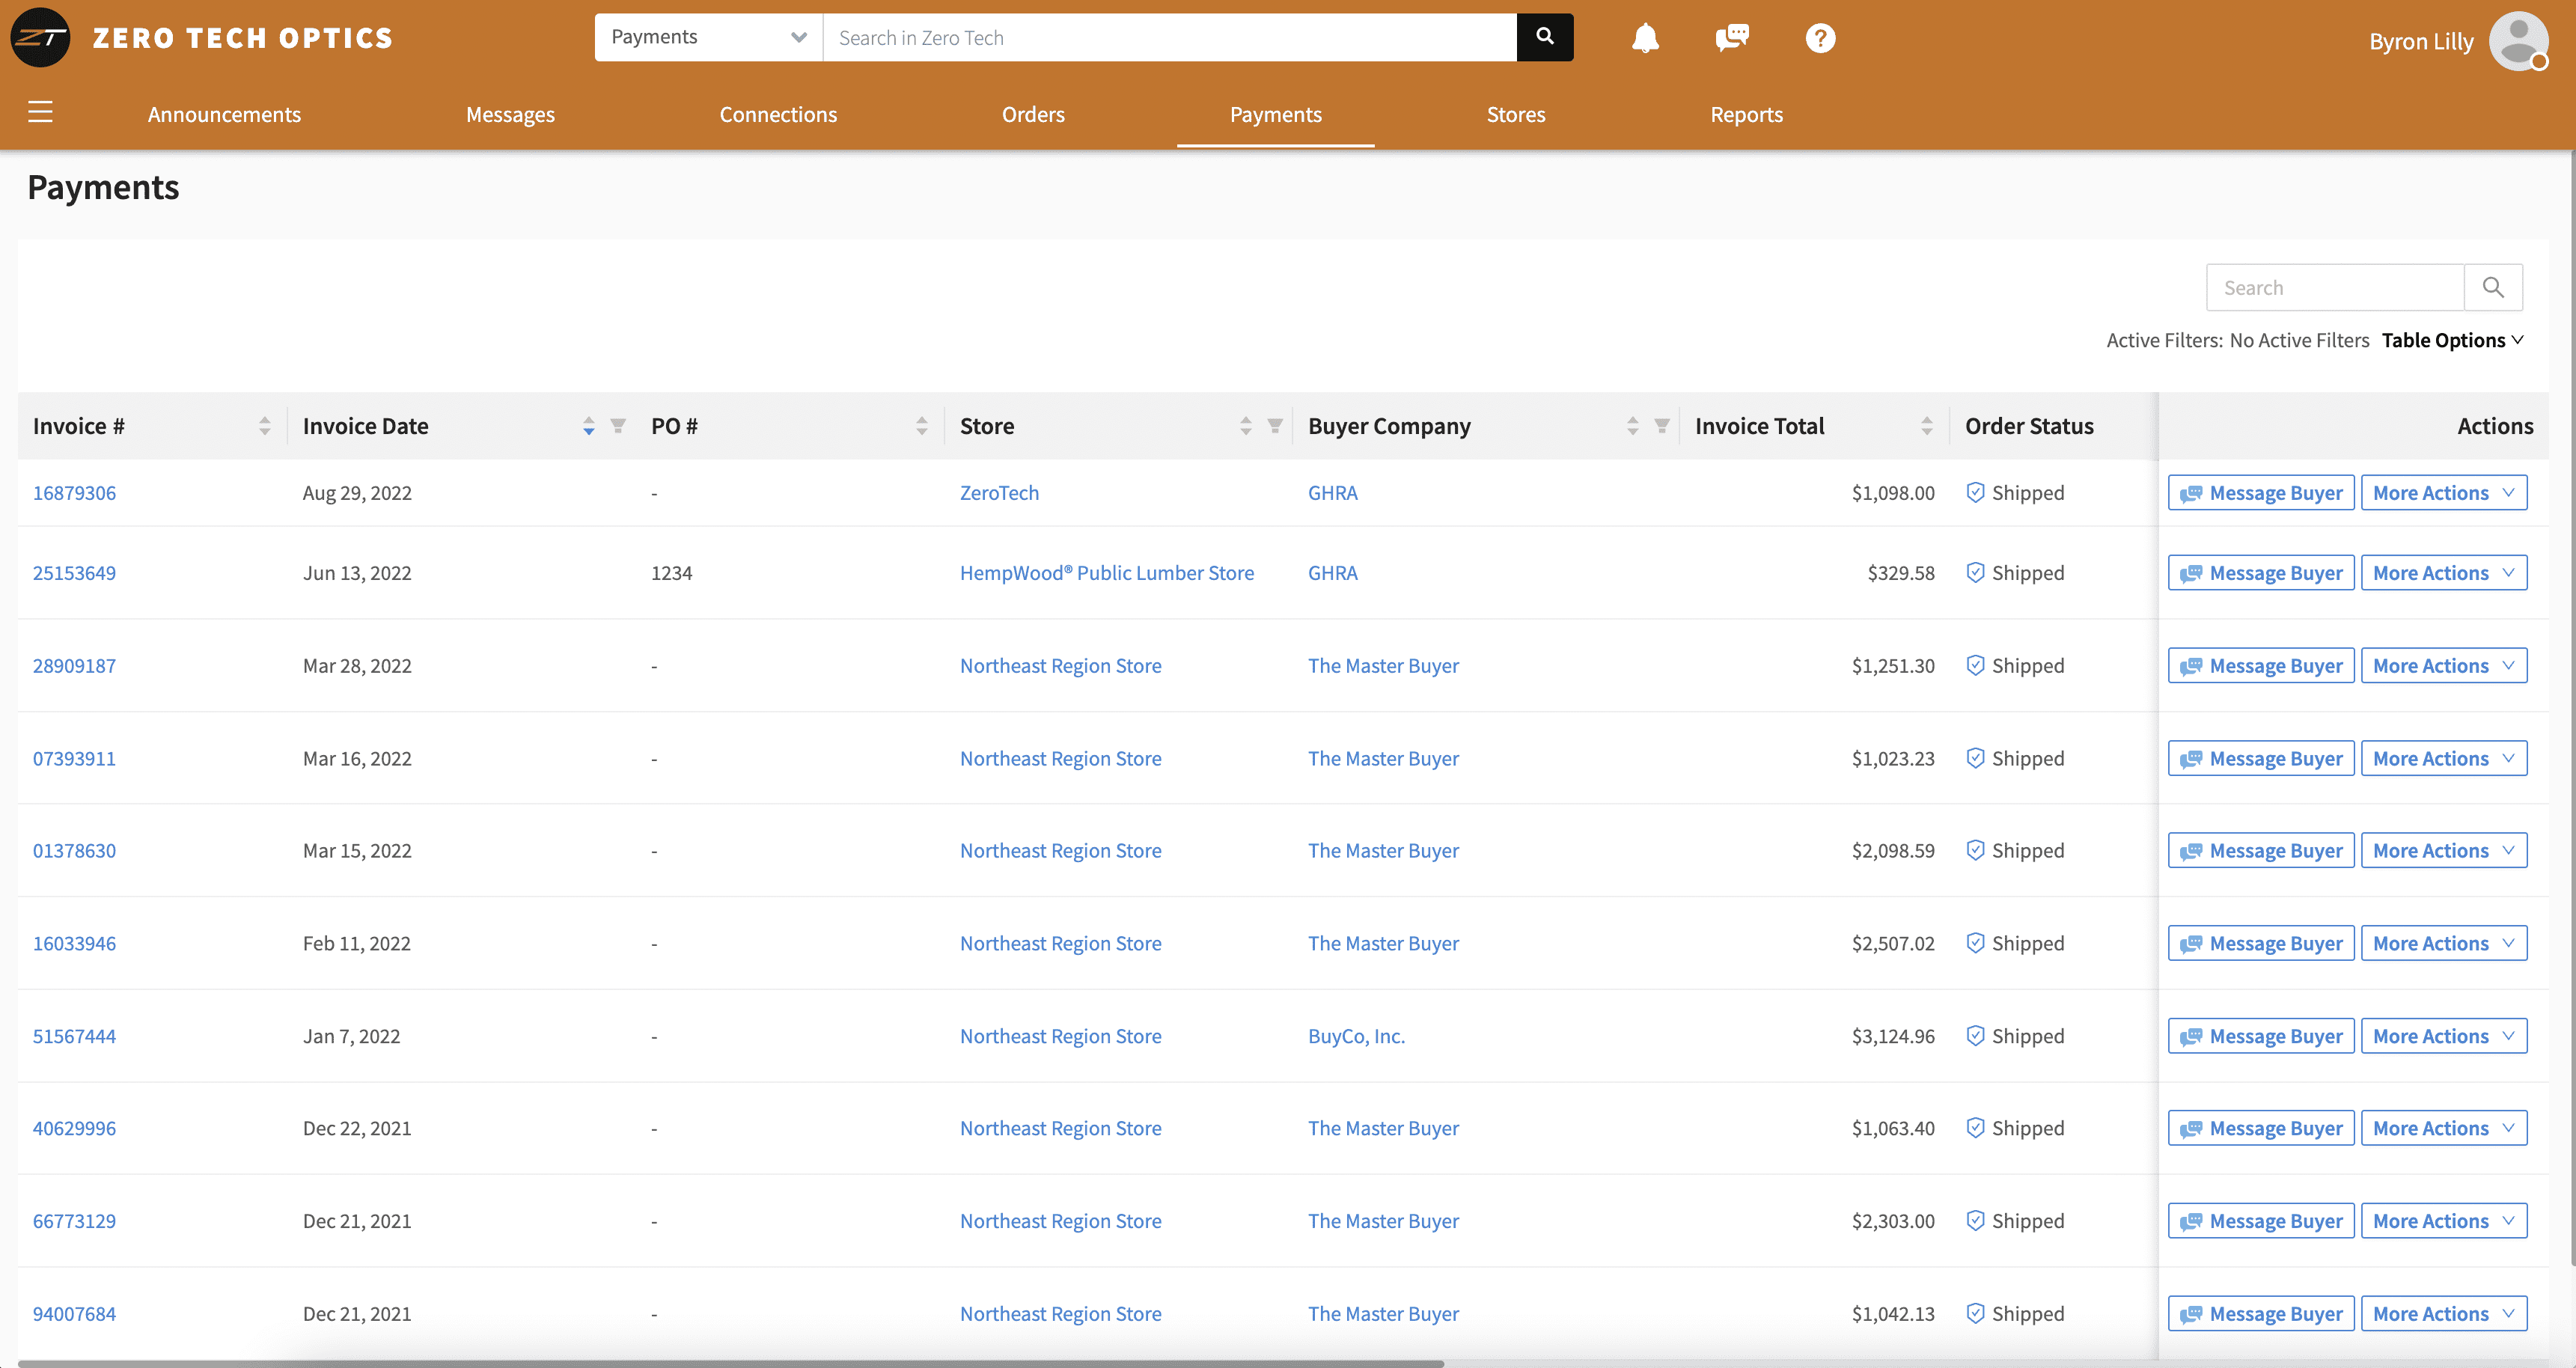Open the Reports tab
Viewport: 2576px width, 1368px height.
tap(1746, 114)
